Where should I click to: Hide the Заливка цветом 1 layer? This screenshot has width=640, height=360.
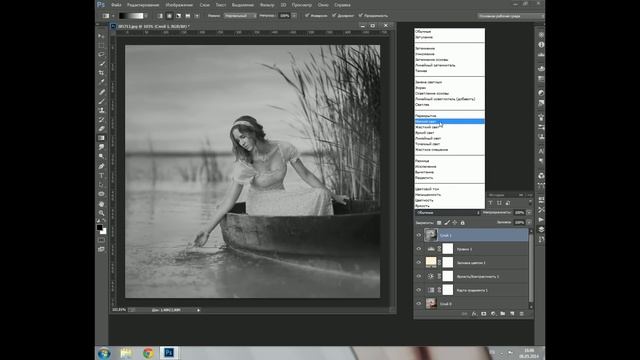tap(418, 262)
